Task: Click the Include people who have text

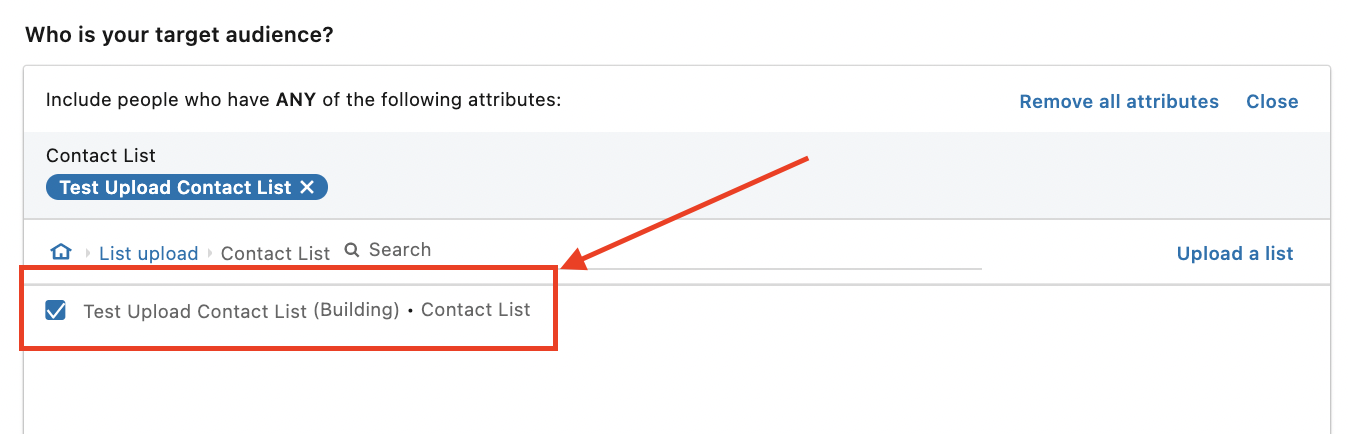Action: 159,101
